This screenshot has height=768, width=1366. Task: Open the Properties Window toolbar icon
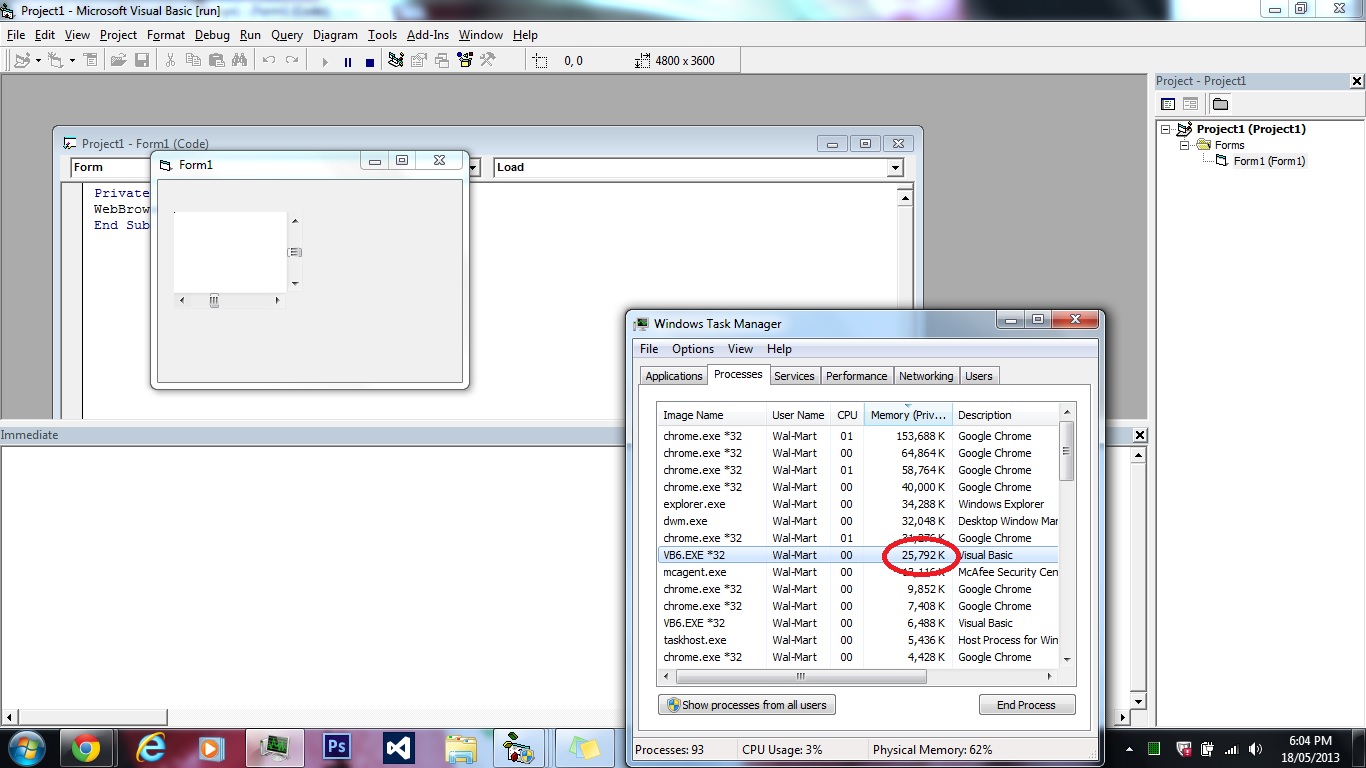pyautogui.click(x=419, y=61)
